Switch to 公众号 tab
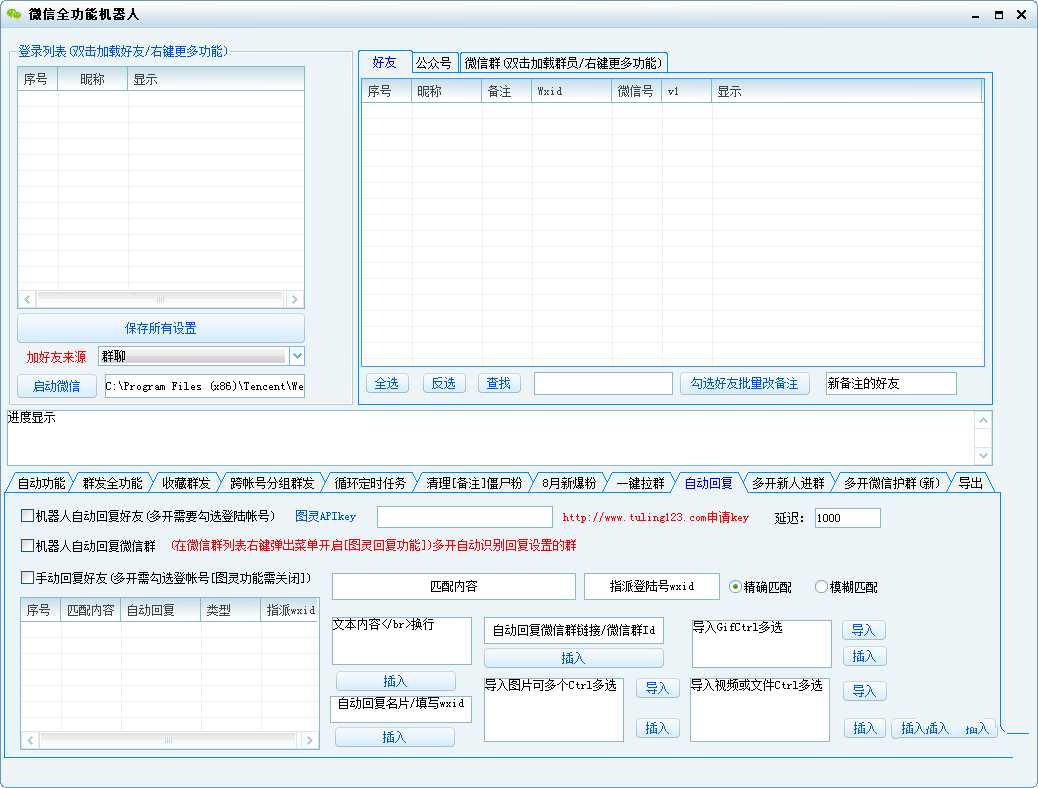Image resolution: width=1038 pixels, height=788 pixels. 434,63
